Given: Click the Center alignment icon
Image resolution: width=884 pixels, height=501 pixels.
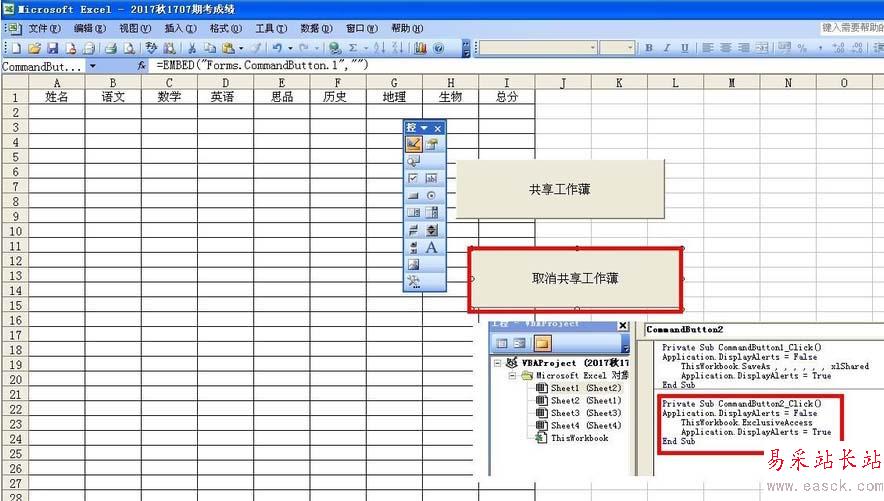Looking at the screenshot, I should click(x=726, y=48).
